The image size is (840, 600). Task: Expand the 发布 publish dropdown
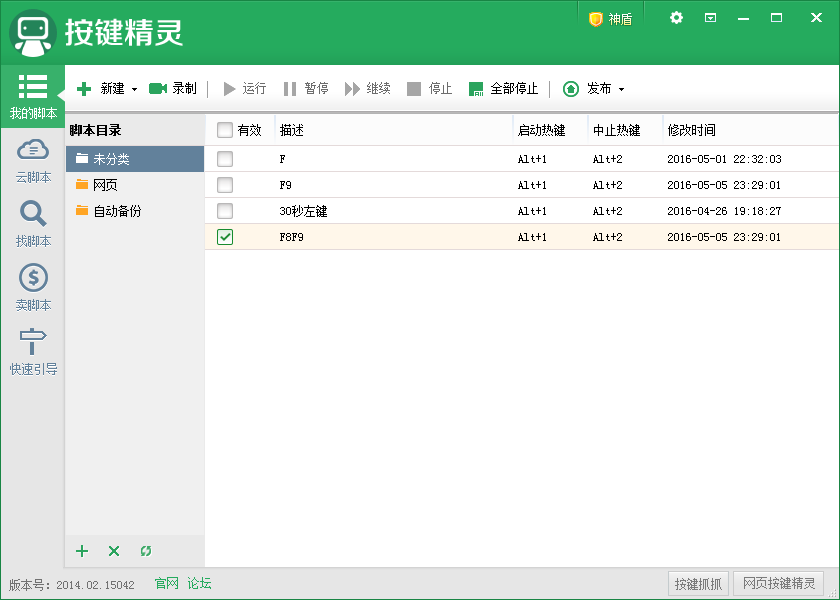[x=621, y=90]
